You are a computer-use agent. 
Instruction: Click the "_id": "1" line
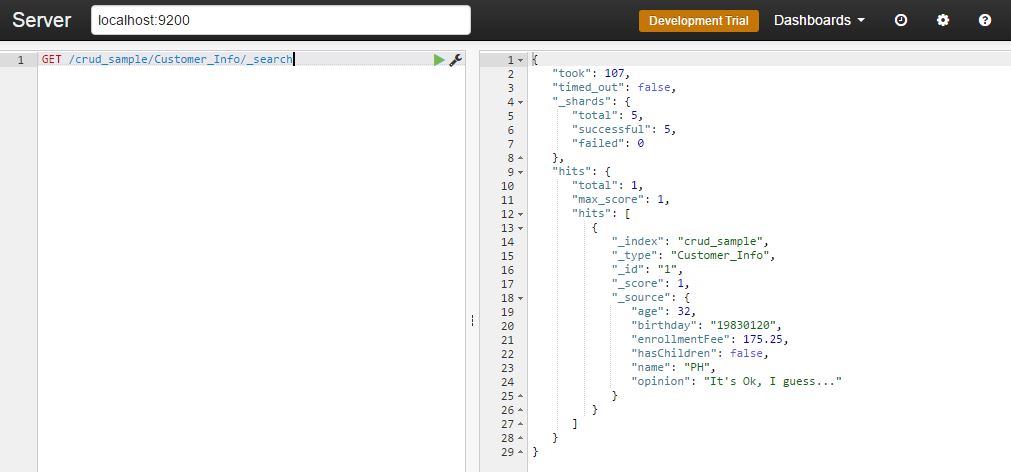click(647, 270)
